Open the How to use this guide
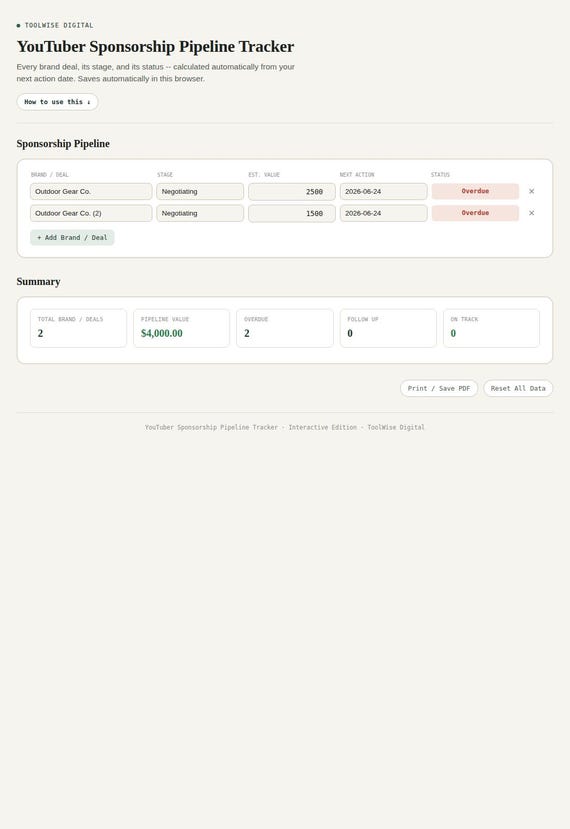This screenshot has width=570, height=829. tap(57, 102)
